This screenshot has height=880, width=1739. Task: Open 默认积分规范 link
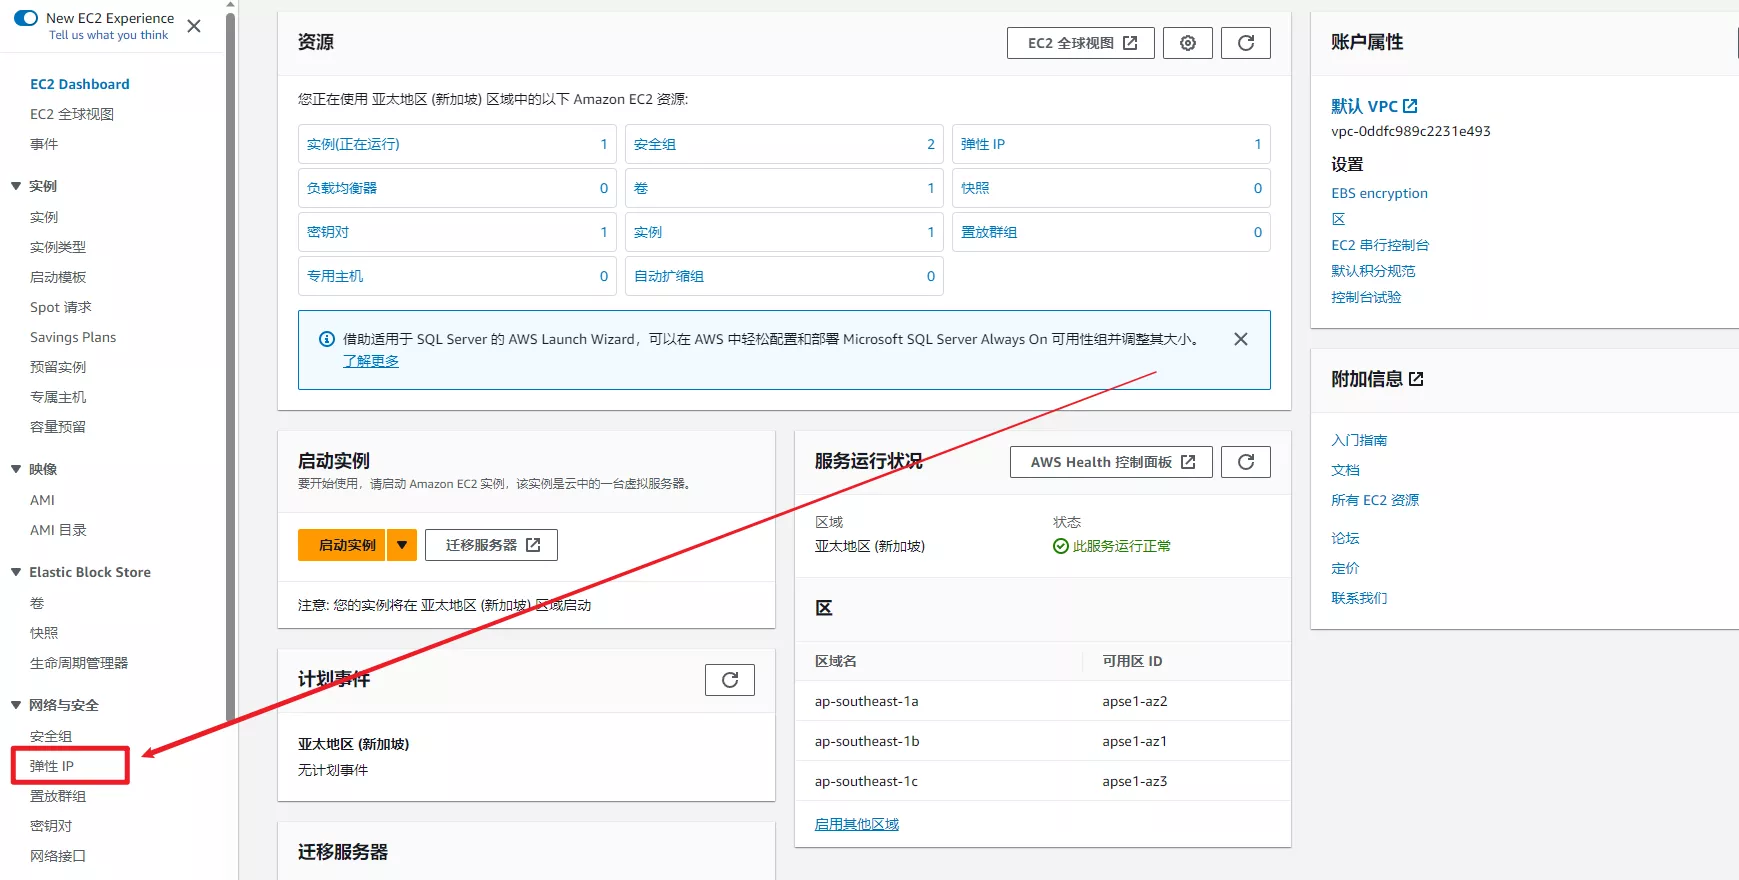(1373, 271)
